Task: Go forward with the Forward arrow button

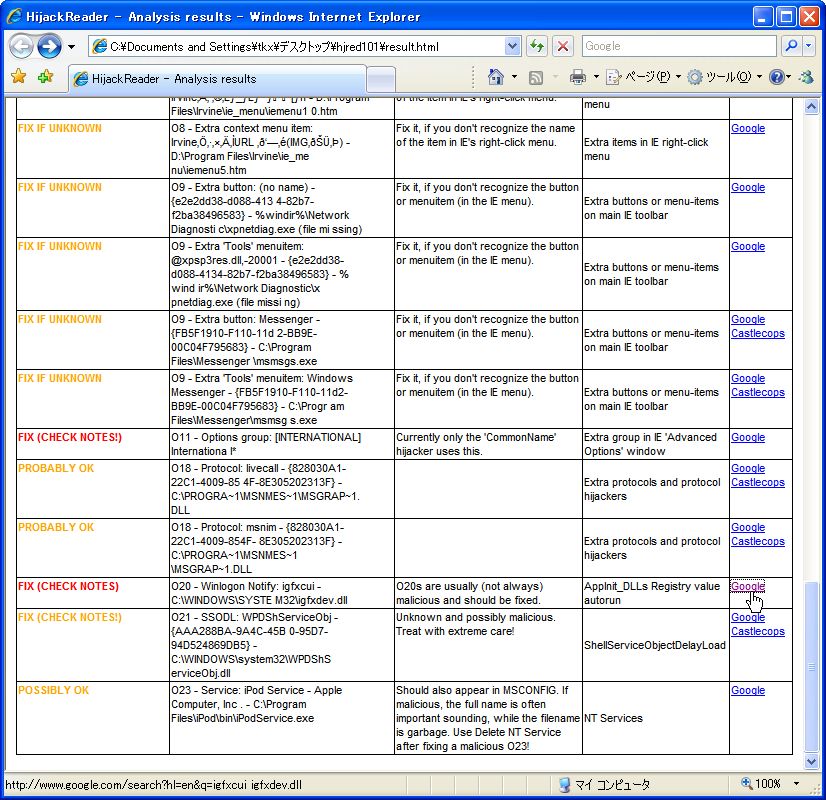Action: tap(49, 46)
